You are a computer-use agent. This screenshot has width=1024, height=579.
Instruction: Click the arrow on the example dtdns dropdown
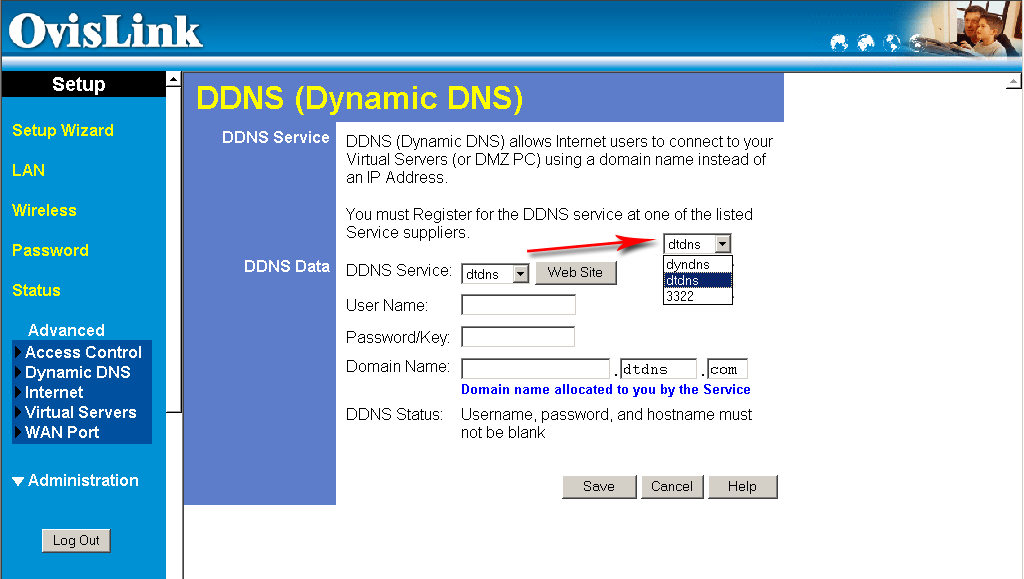(722, 243)
